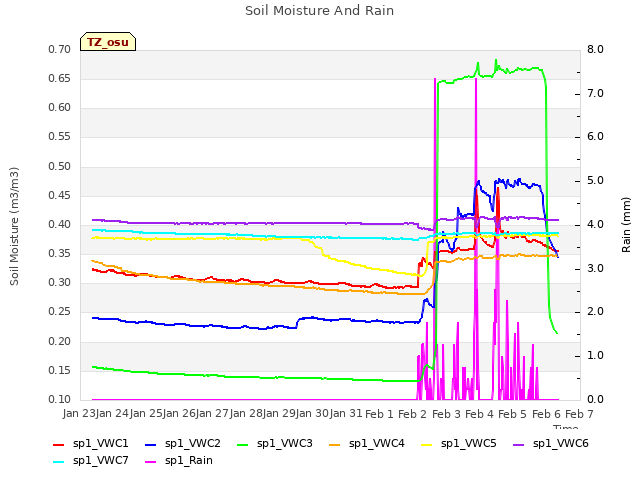Click the 0.0 rain axis value

pyautogui.click(x=595, y=399)
